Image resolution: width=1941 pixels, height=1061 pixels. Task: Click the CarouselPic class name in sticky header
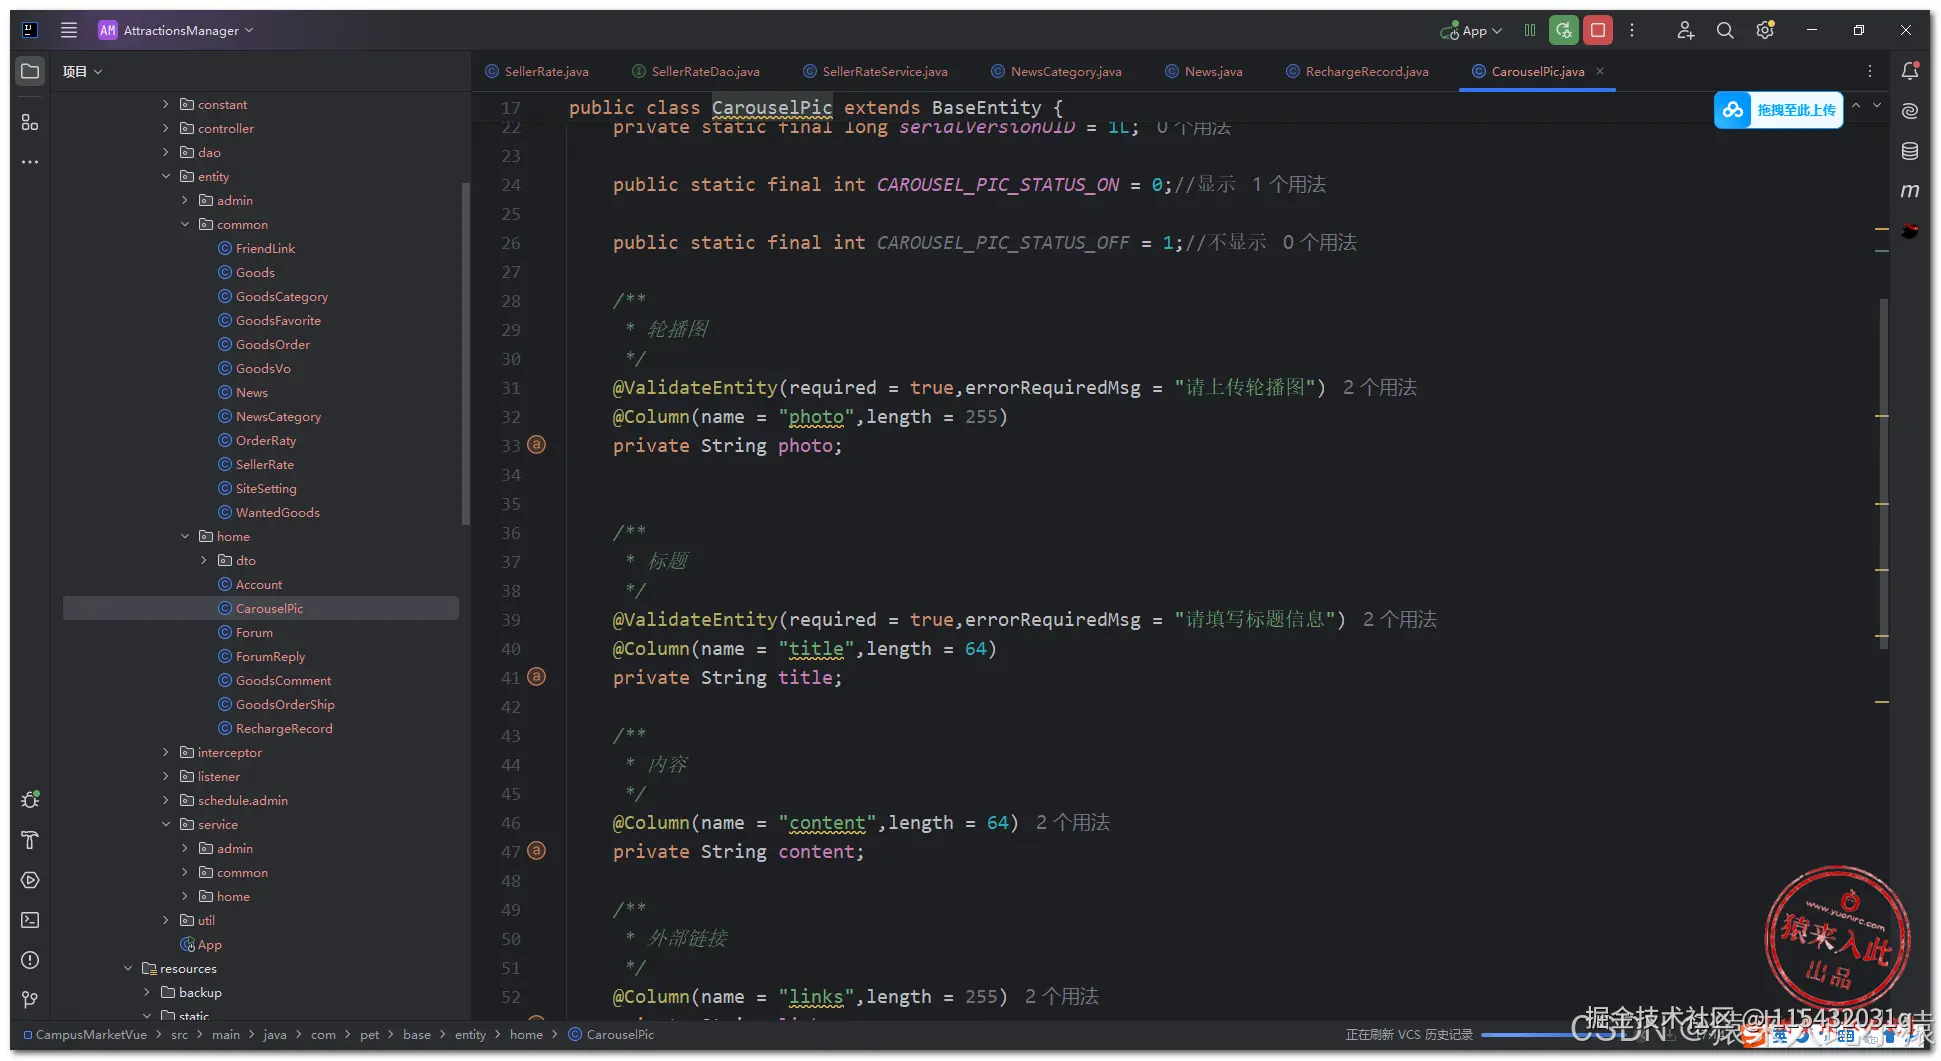[x=772, y=107]
